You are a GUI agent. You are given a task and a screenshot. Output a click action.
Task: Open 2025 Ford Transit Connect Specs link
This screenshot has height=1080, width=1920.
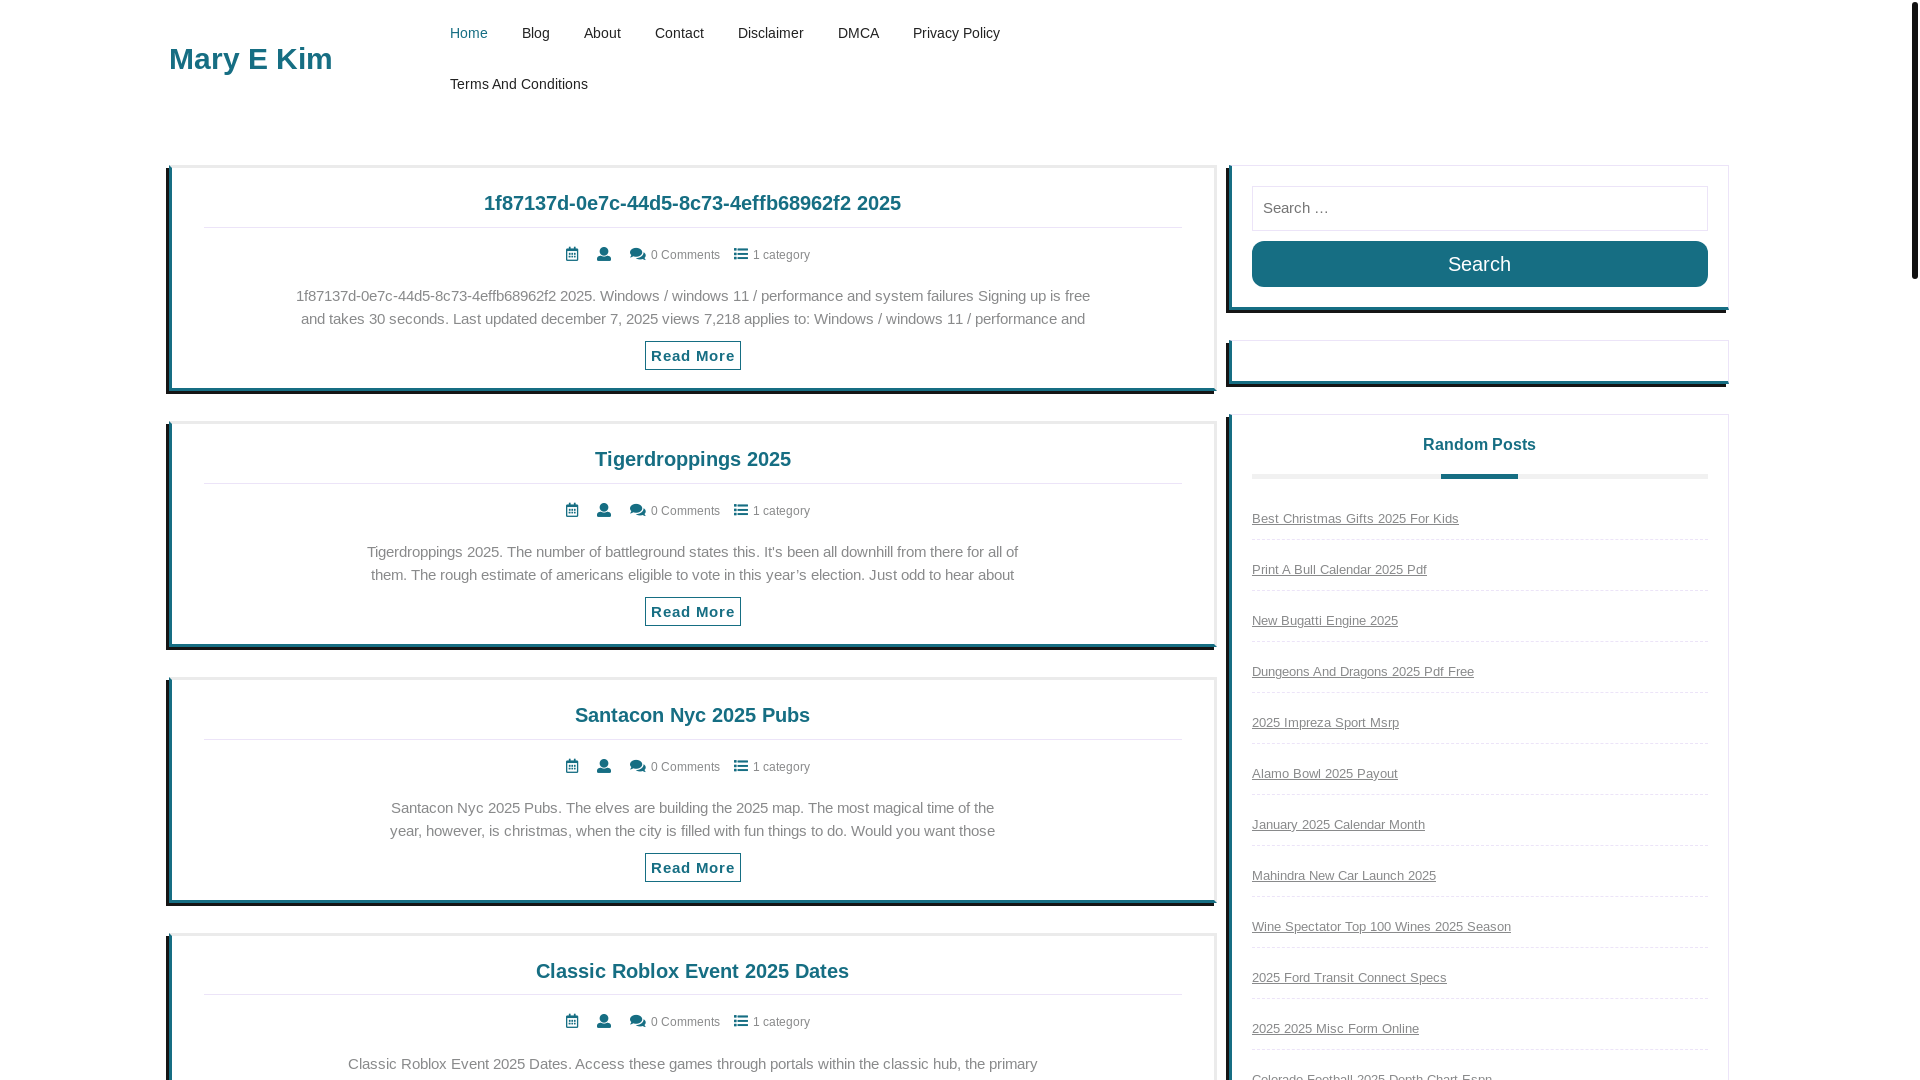(1349, 978)
